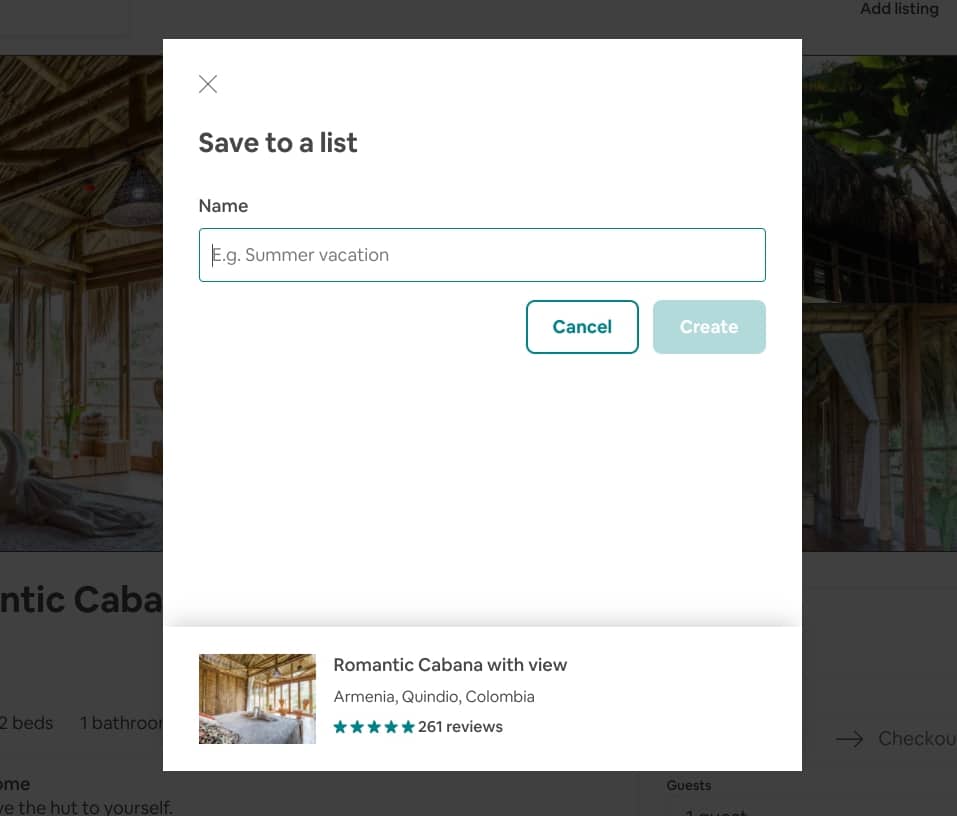Click the Save to a list heading
957x816 pixels.
click(278, 143)
